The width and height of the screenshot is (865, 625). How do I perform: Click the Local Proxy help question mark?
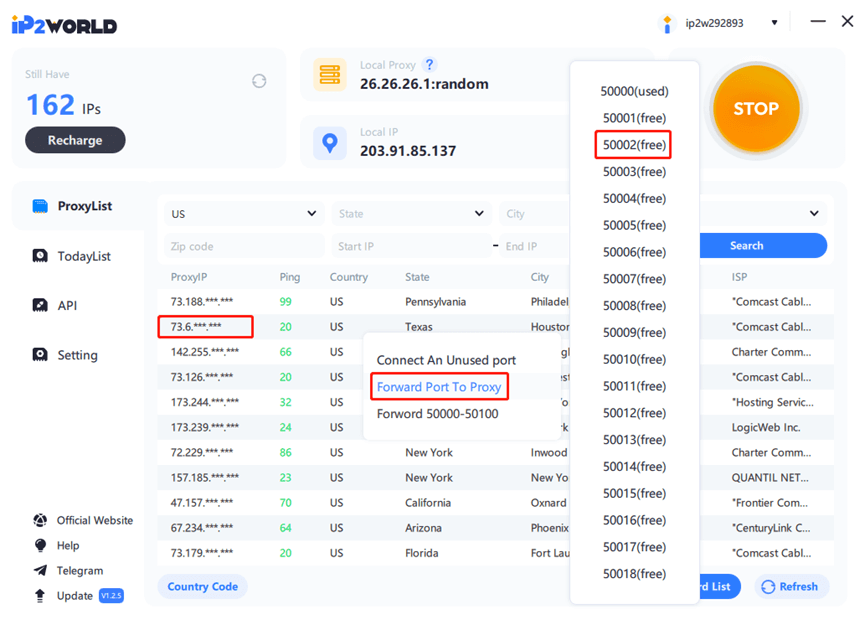[429, 65]
